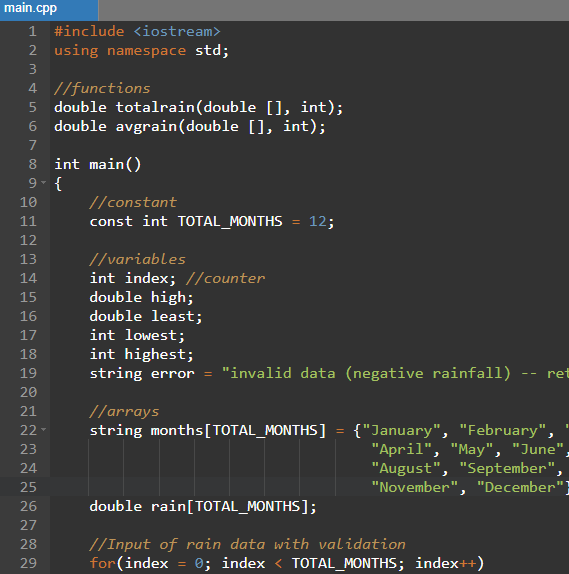The image size is (569, 574).
Task: Click 'months' array name on line 22
Action: 177,430
